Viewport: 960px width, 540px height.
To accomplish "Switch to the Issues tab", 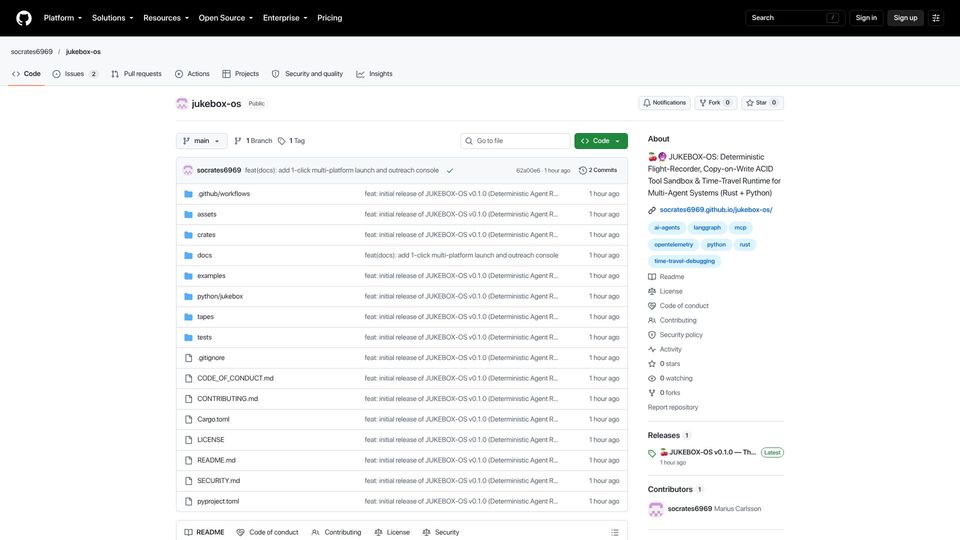I will [75, 74].
